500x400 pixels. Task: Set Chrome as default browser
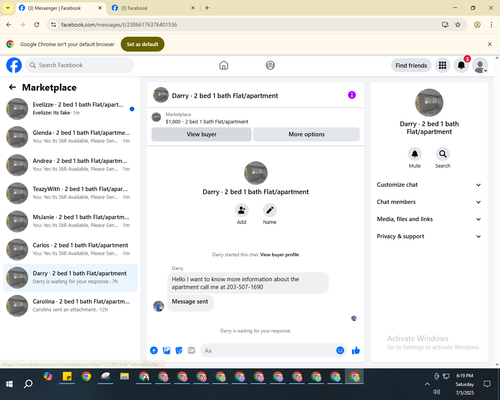point(142,44)
